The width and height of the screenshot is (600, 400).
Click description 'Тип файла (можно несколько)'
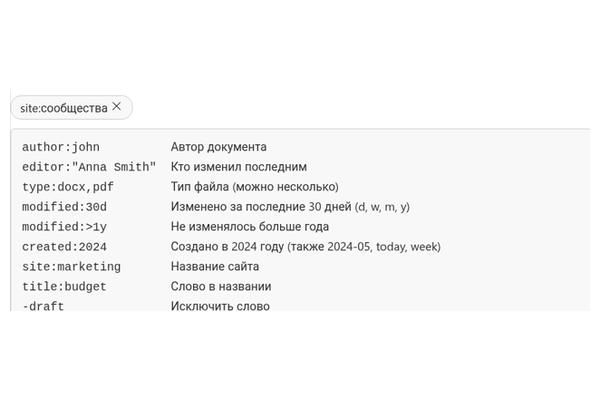255,187
